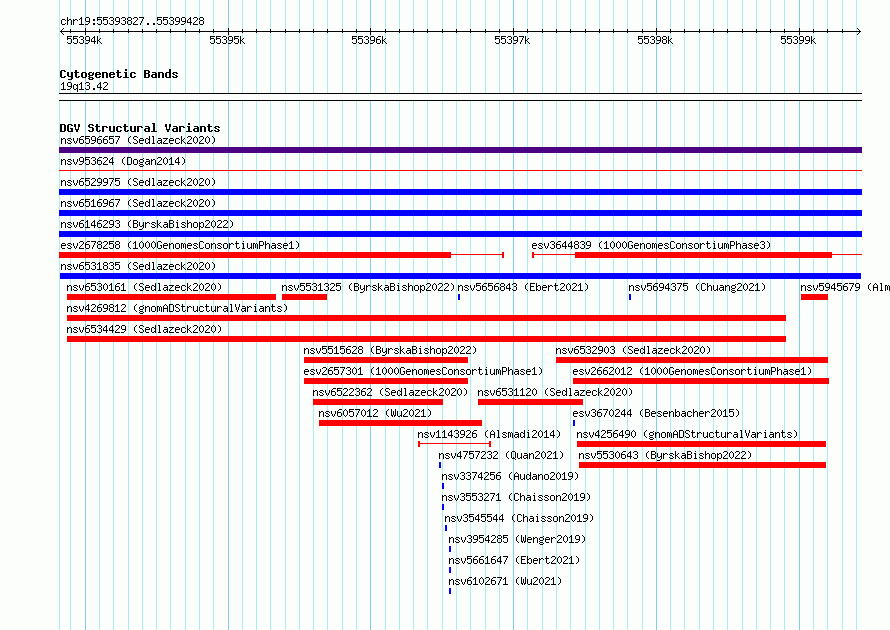Click the nsv6057012 (Wu2021) label
The width and height of the screenshot is (890, 630).
pos(375,413)
